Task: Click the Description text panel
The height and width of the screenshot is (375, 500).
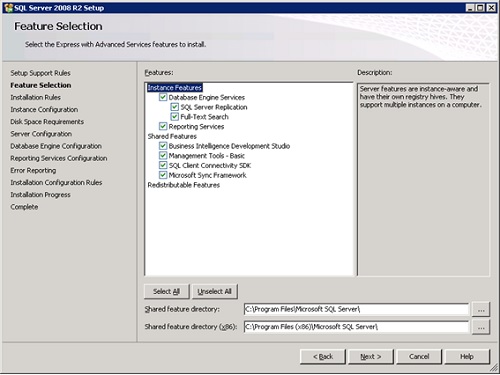Action: click(423, 179)
